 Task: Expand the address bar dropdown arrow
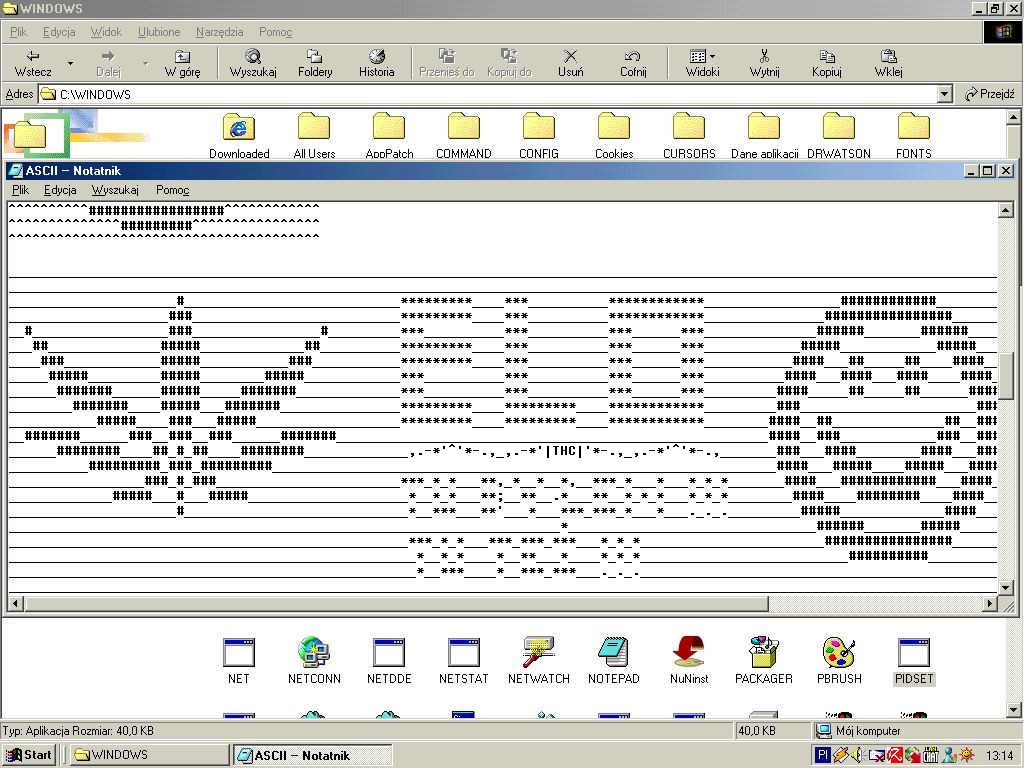coord(944,95)
